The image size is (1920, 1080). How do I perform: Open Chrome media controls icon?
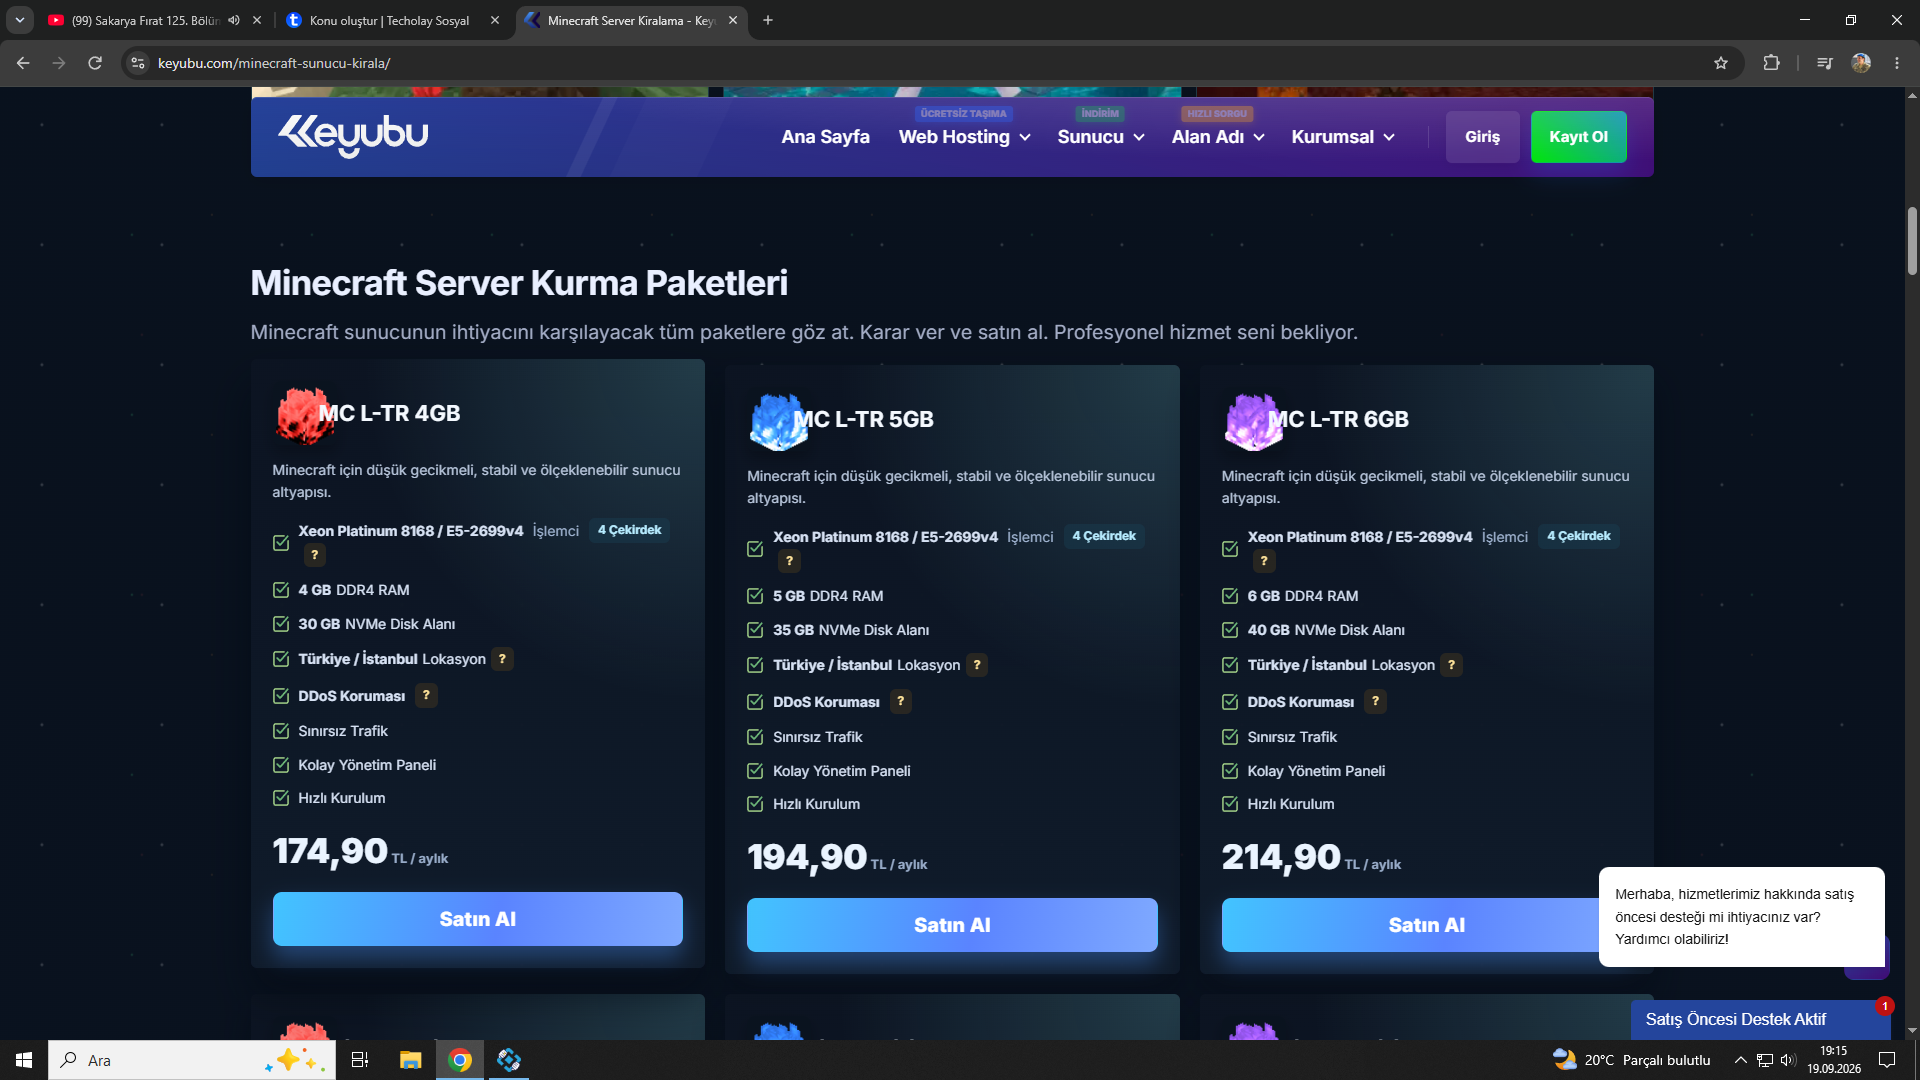[1825, 63]
